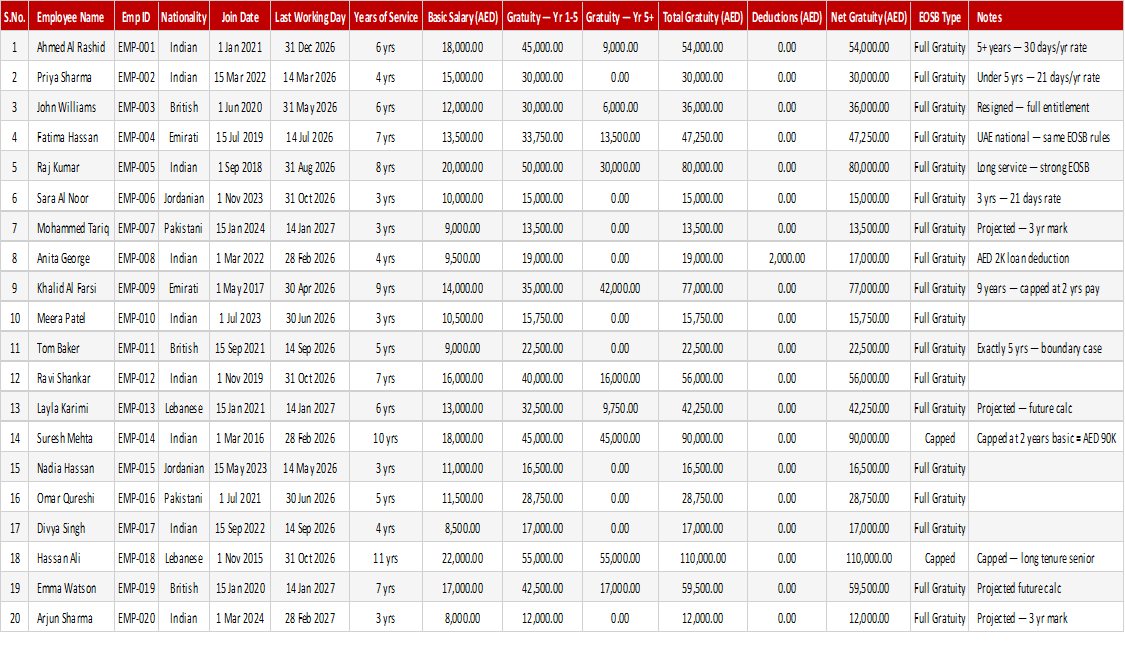
Task: Select the Emp ID column header
Action: [x=136, y=17]
